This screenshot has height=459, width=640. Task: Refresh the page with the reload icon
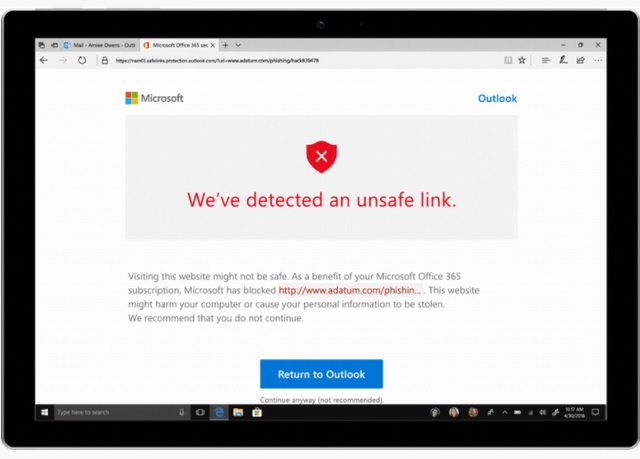point(82,60)
